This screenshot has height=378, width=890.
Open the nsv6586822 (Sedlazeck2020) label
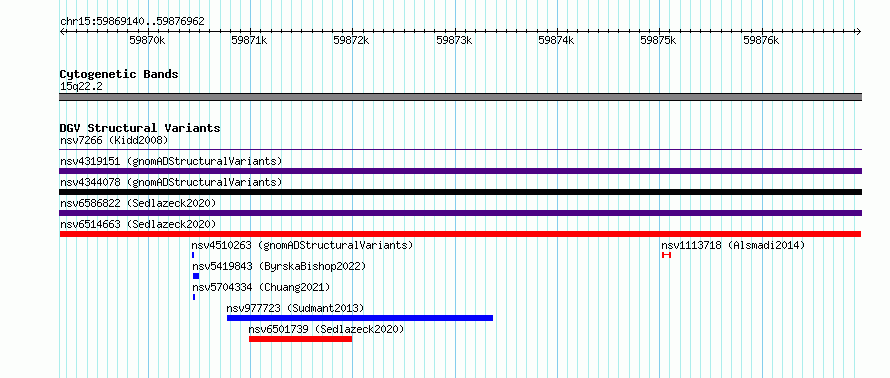click(x=138, y=203)
